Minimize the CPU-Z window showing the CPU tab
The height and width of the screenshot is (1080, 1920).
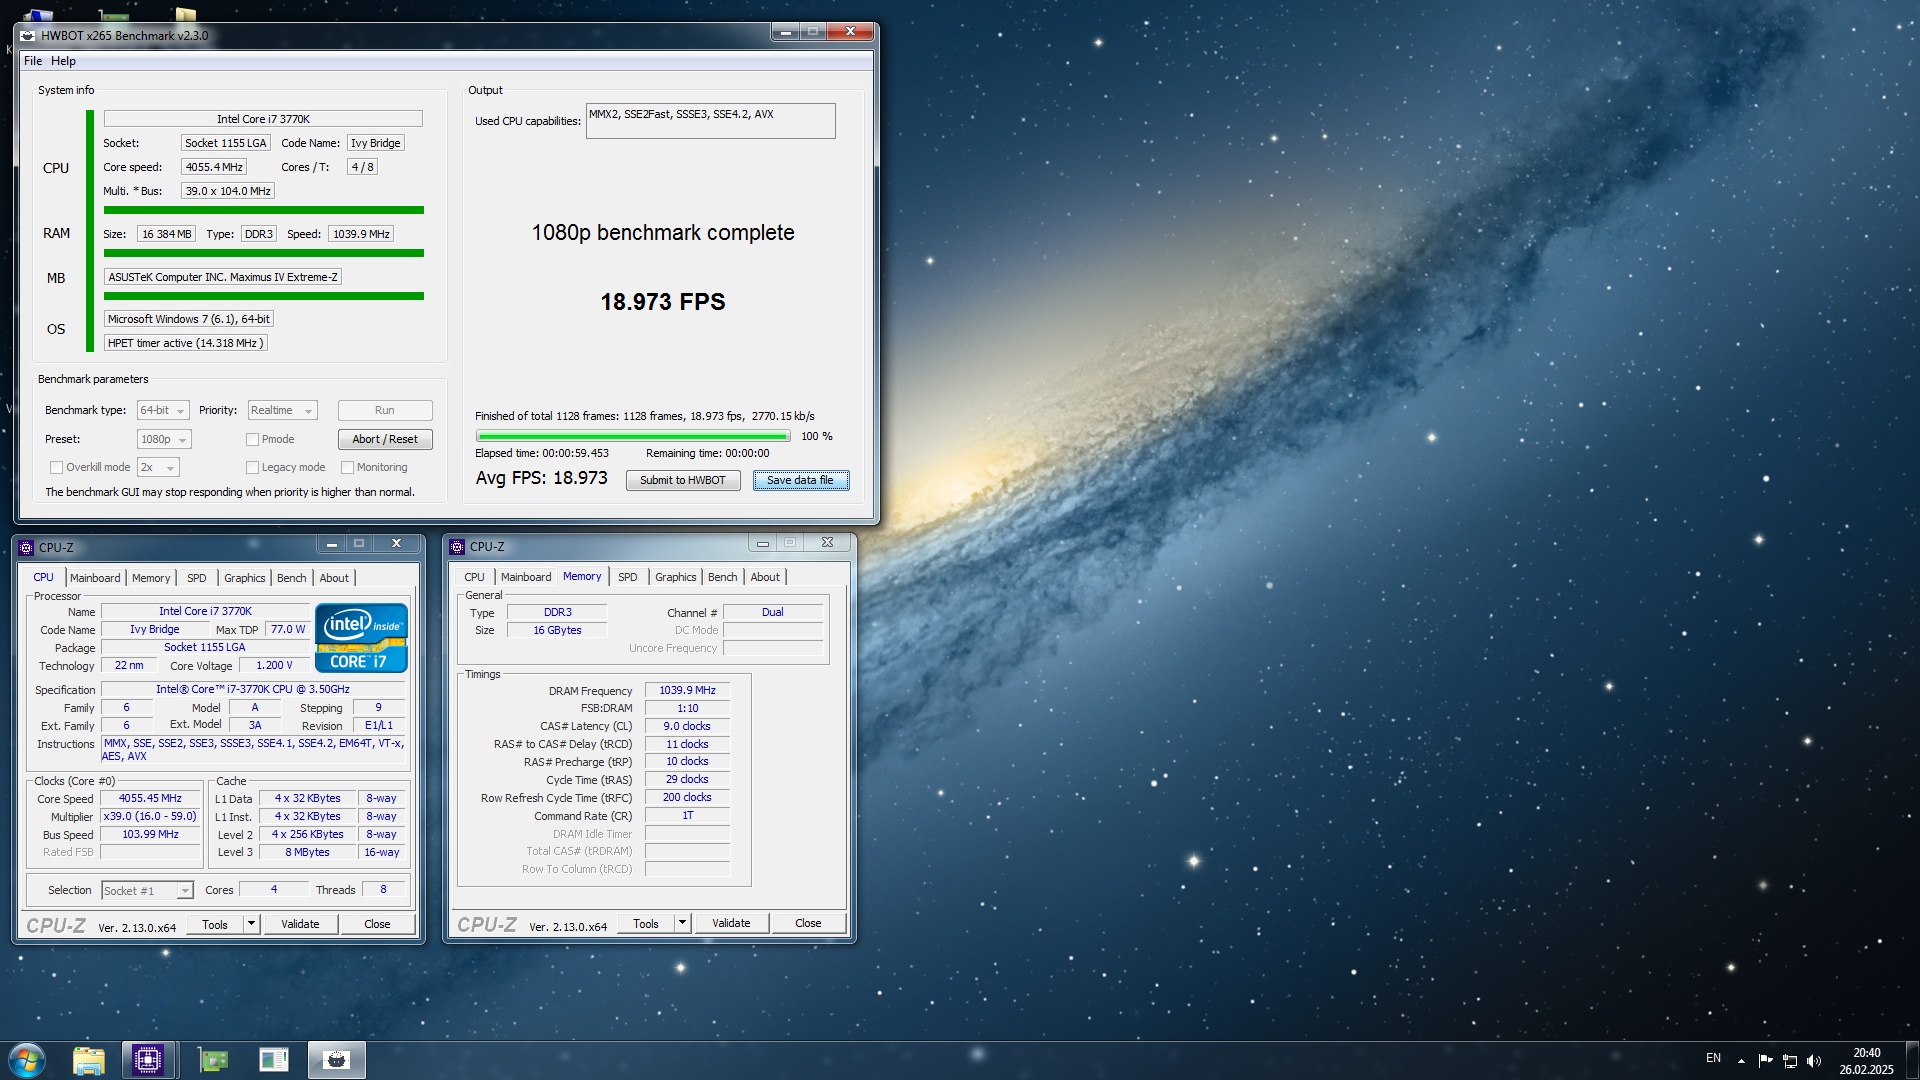coord(331,544)
